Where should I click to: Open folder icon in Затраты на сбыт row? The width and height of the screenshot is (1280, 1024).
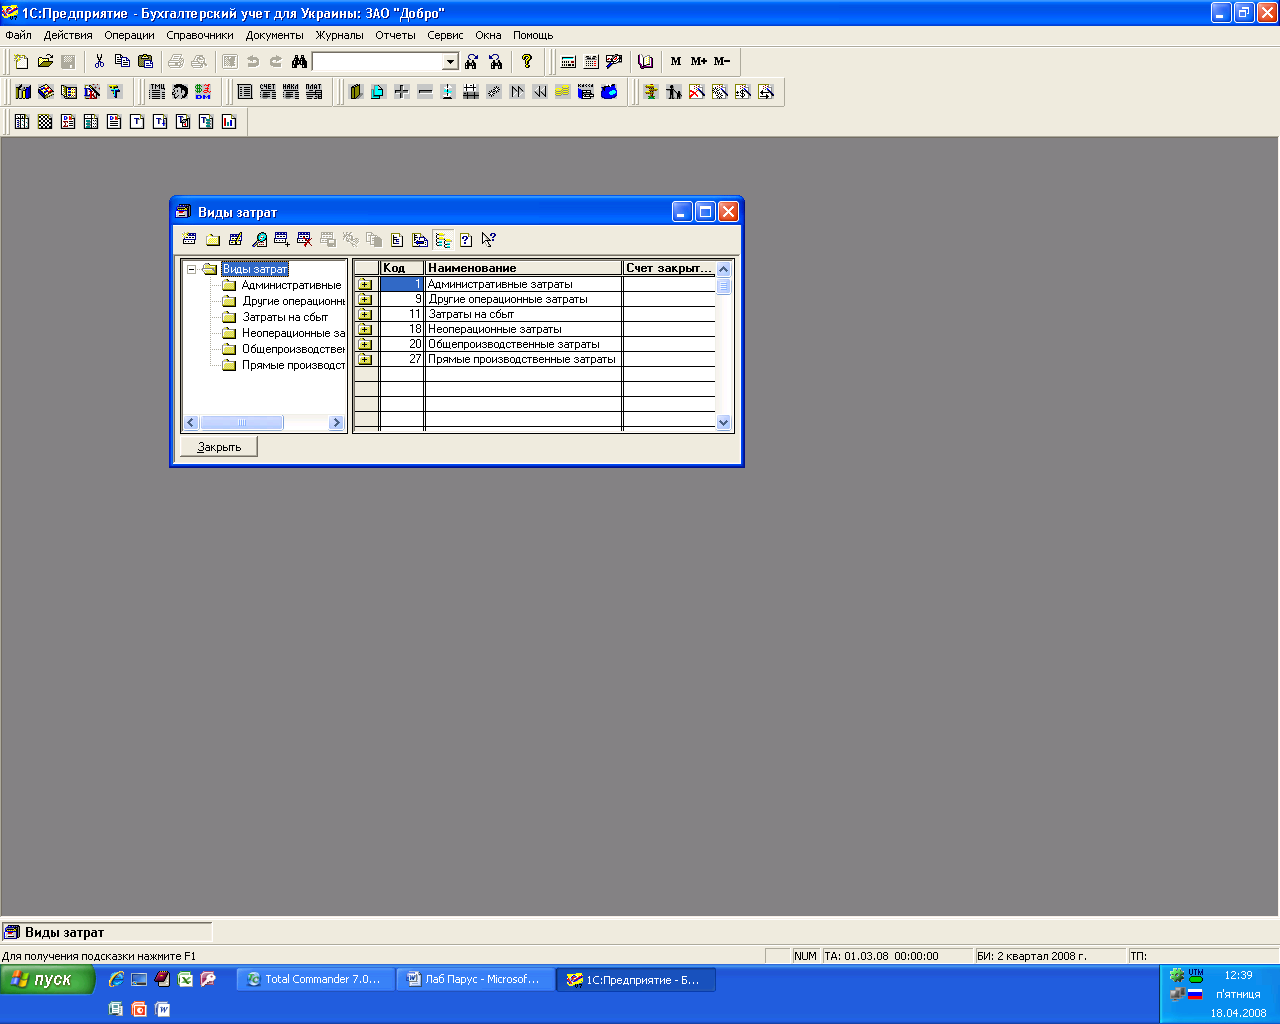(x=365, y=314)
